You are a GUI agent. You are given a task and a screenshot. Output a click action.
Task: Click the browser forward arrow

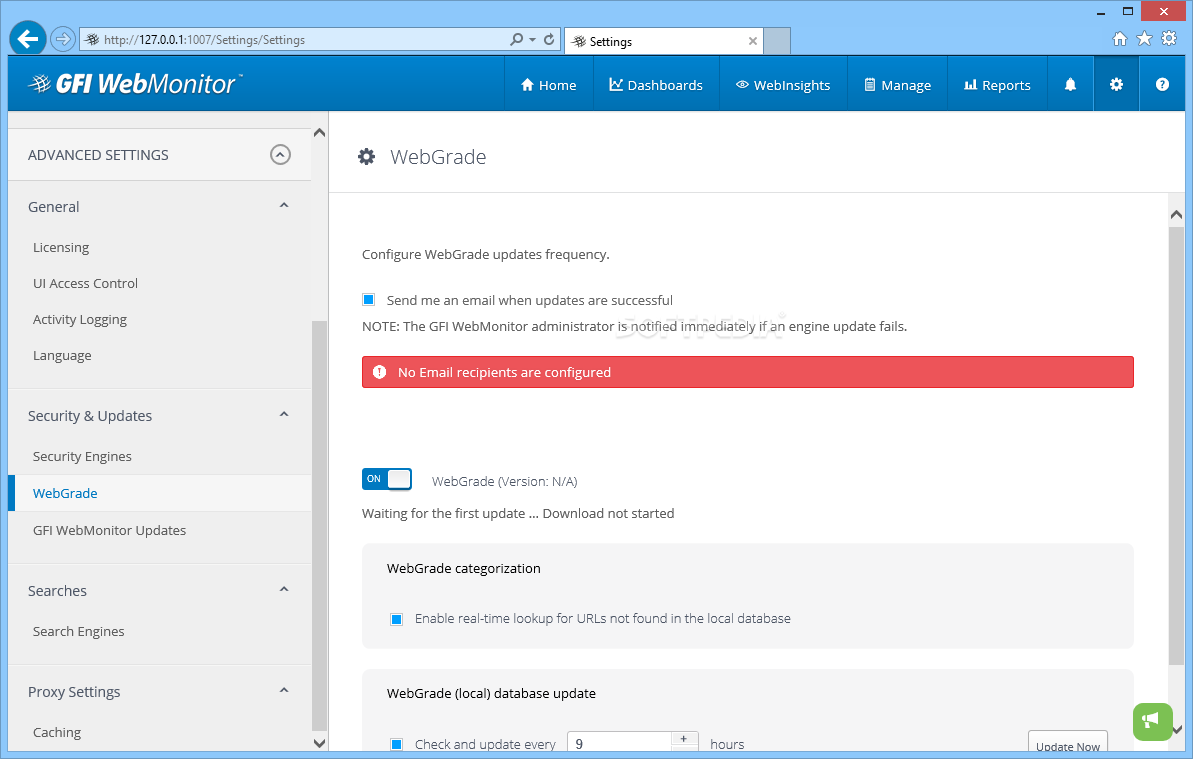(63, 39)
